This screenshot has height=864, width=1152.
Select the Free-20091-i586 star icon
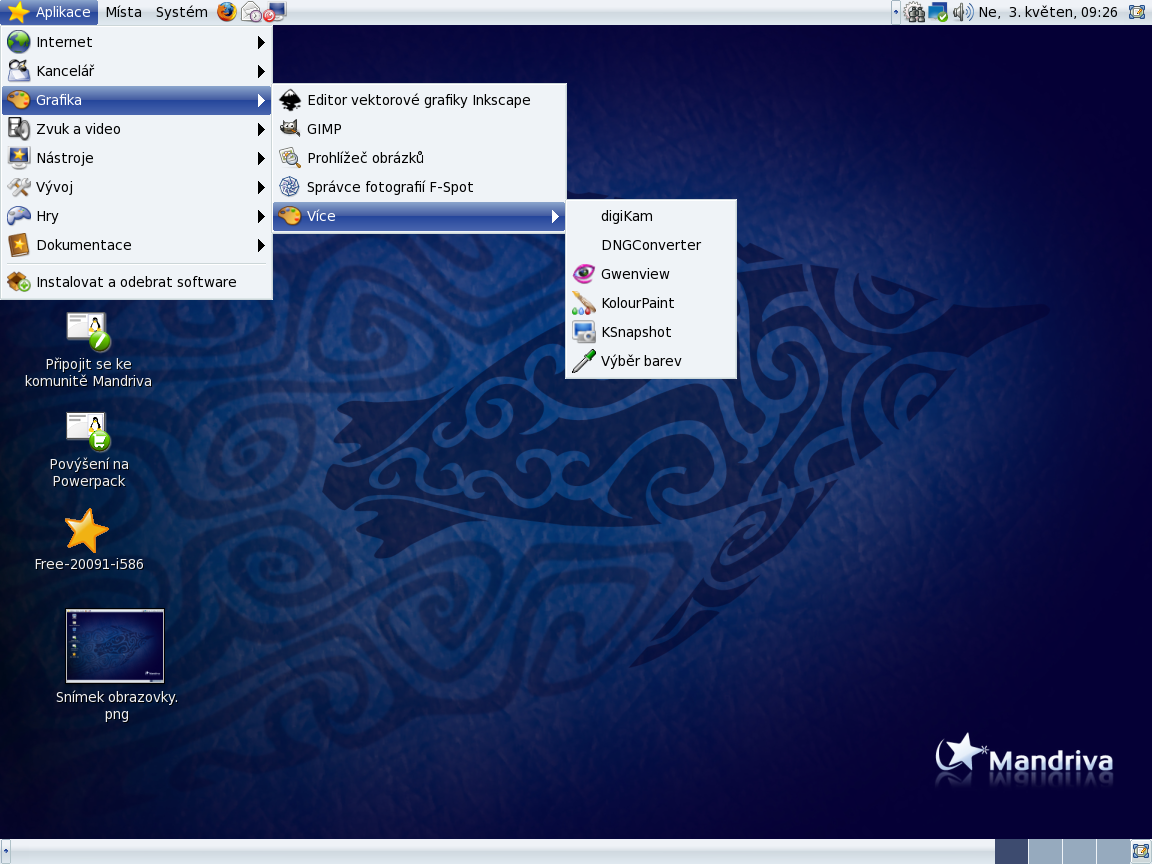point(88,540)
